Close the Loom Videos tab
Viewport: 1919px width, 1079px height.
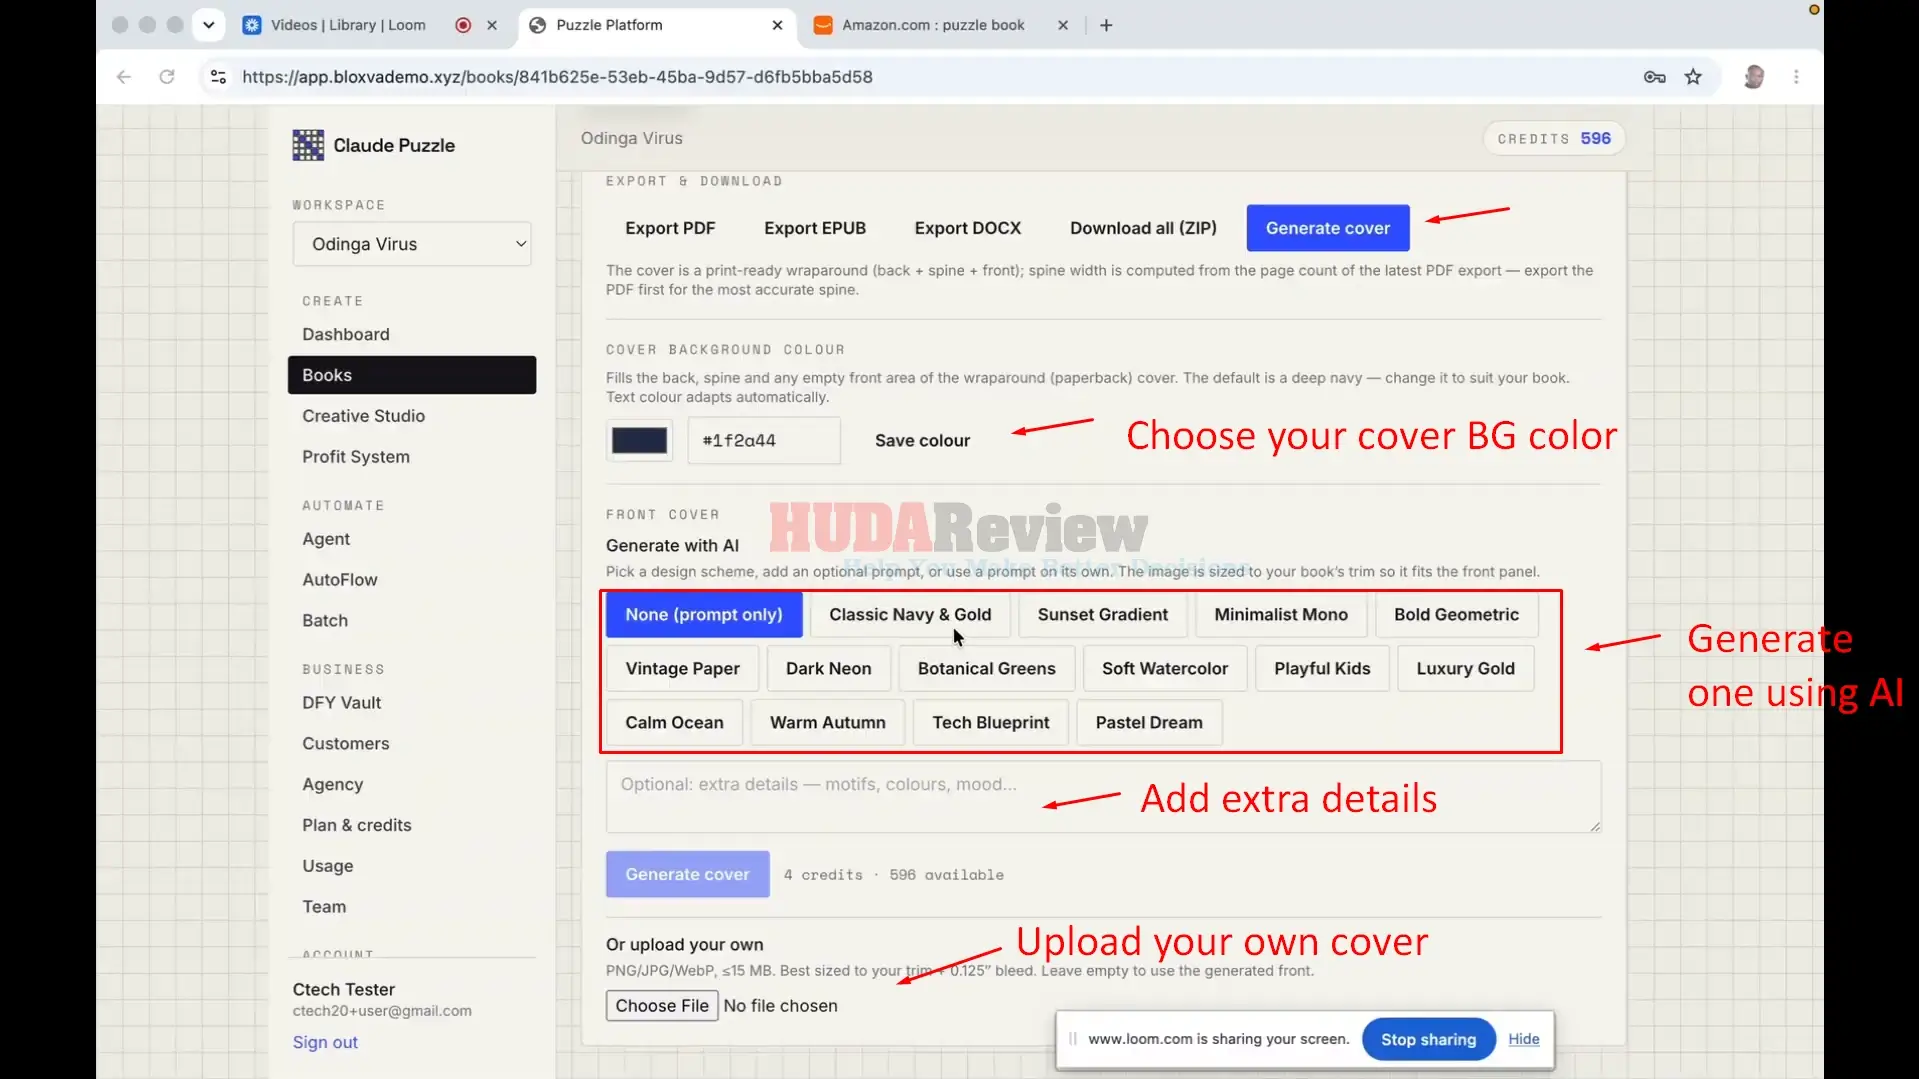492,25
